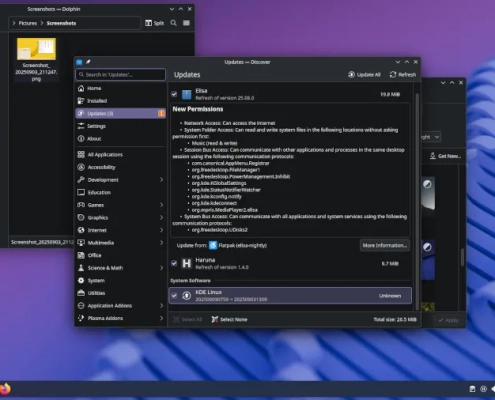Click the KDE Linux update icon

(x=187, y=295)
